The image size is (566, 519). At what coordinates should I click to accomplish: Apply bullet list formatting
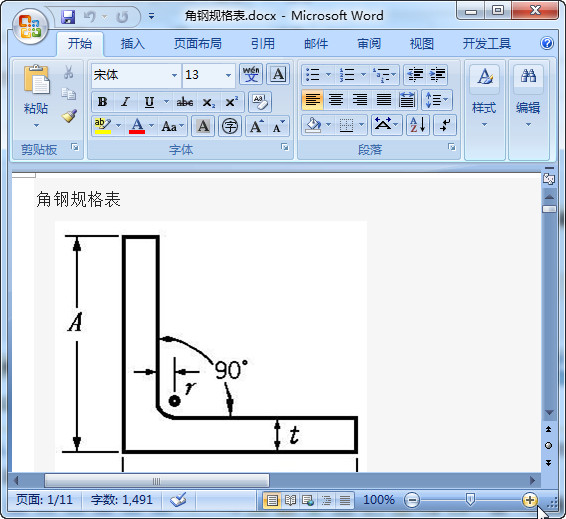(x=313, y=75)
